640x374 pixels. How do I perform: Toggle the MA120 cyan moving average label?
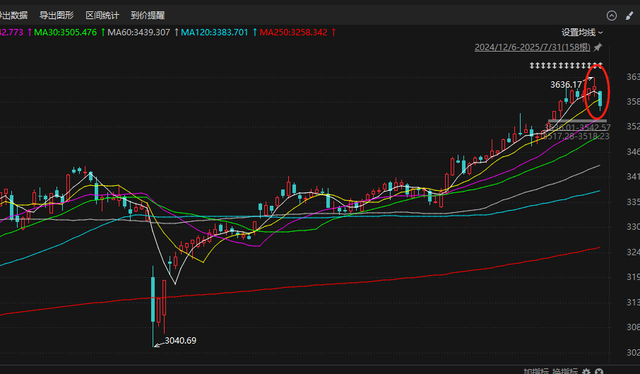[214, 32]
